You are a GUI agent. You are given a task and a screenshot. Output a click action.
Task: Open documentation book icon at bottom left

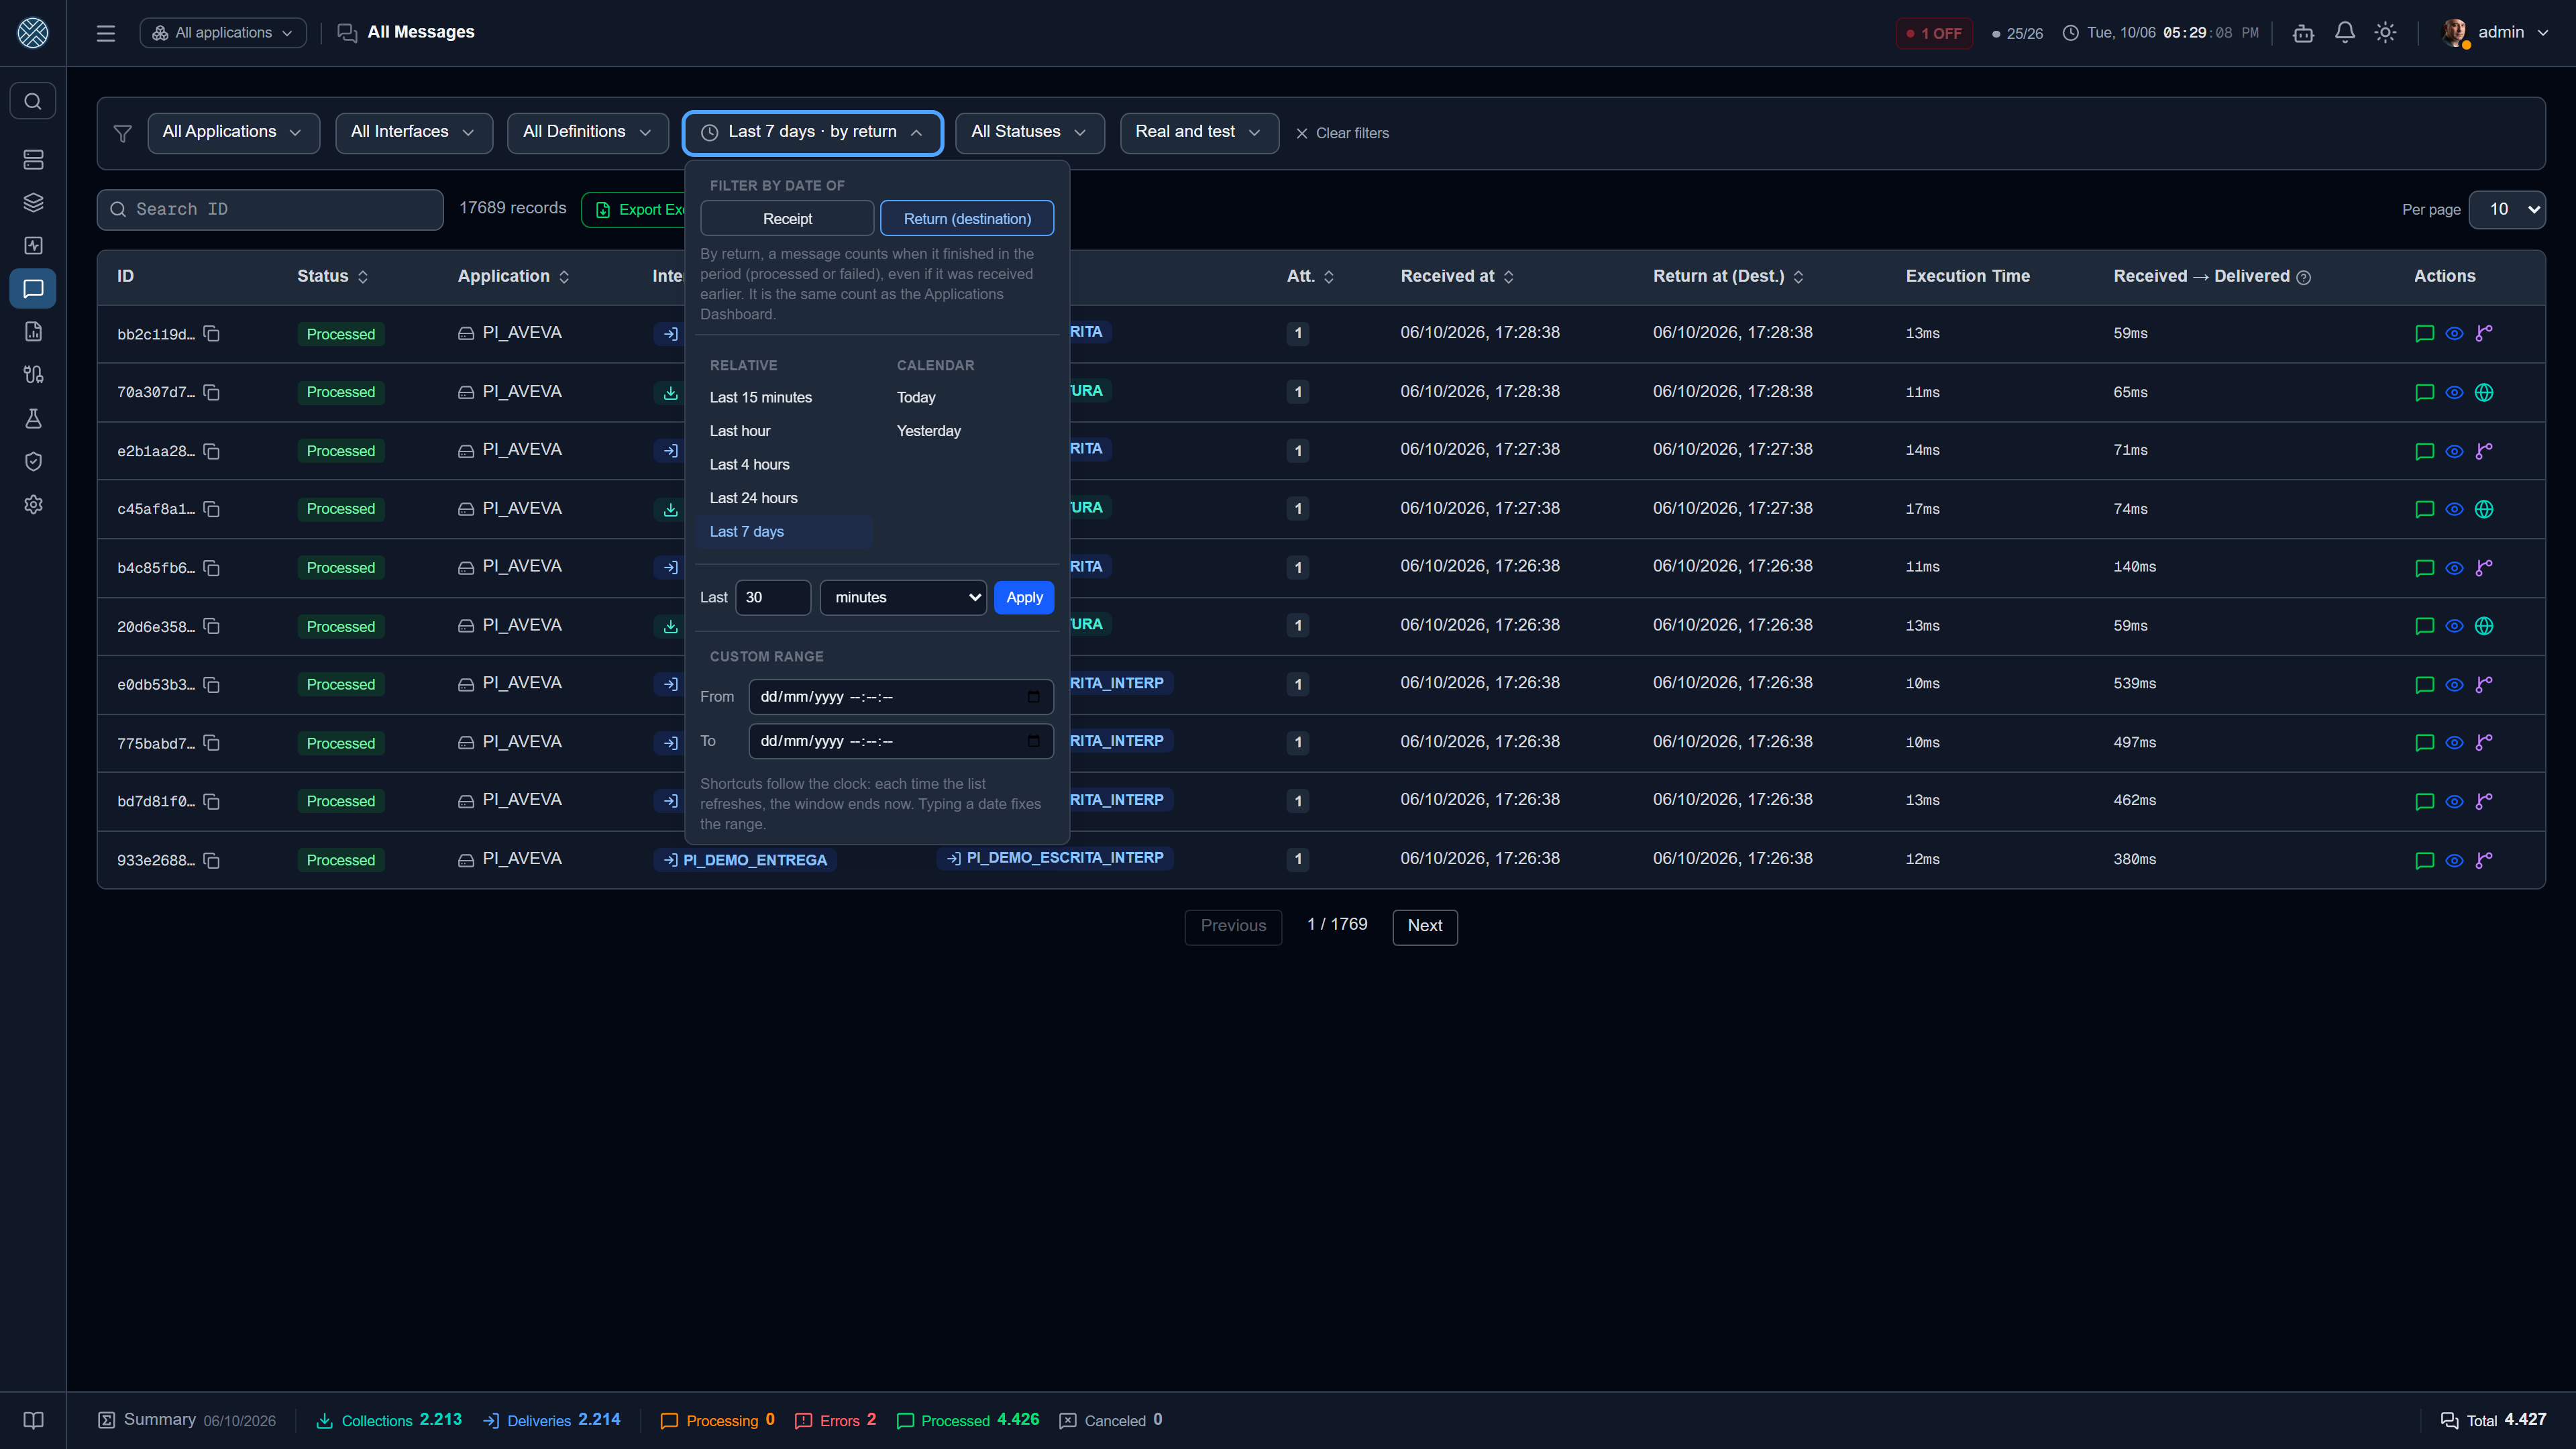coord(33,1421)
